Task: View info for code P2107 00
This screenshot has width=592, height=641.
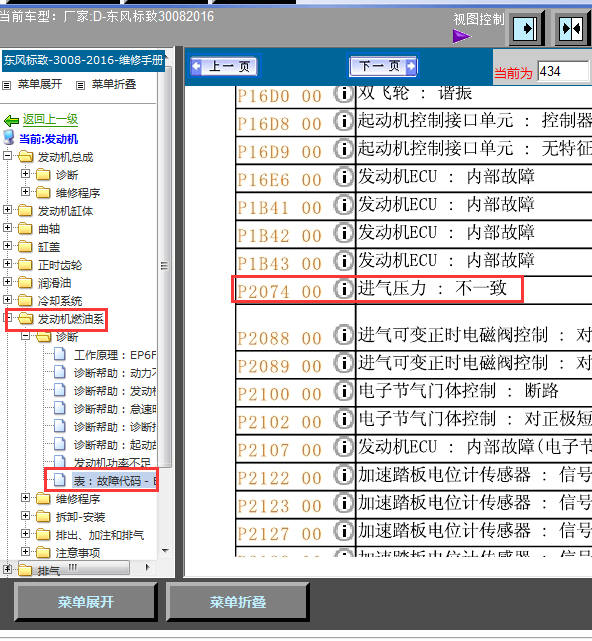Action: 344,447
